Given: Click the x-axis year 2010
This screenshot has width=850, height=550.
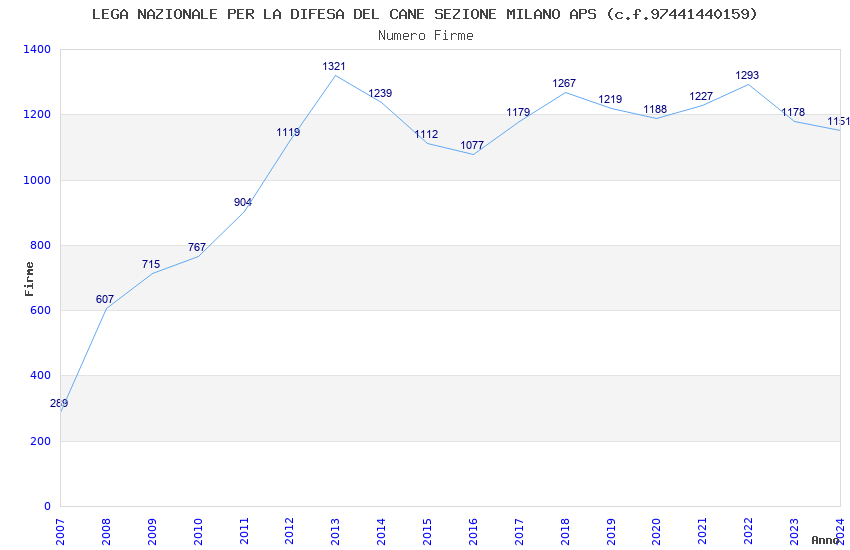Looking at the screenshot, I should click(x=198, y=531).
